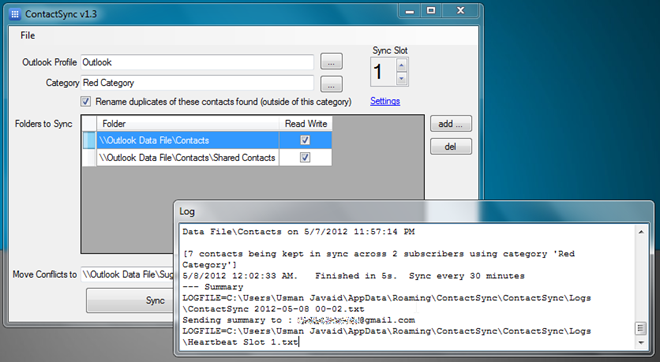The height and width of the screenshot is (362, 660).
Task: Increase the Sync Slot value
Action: (x=402, y=65)
